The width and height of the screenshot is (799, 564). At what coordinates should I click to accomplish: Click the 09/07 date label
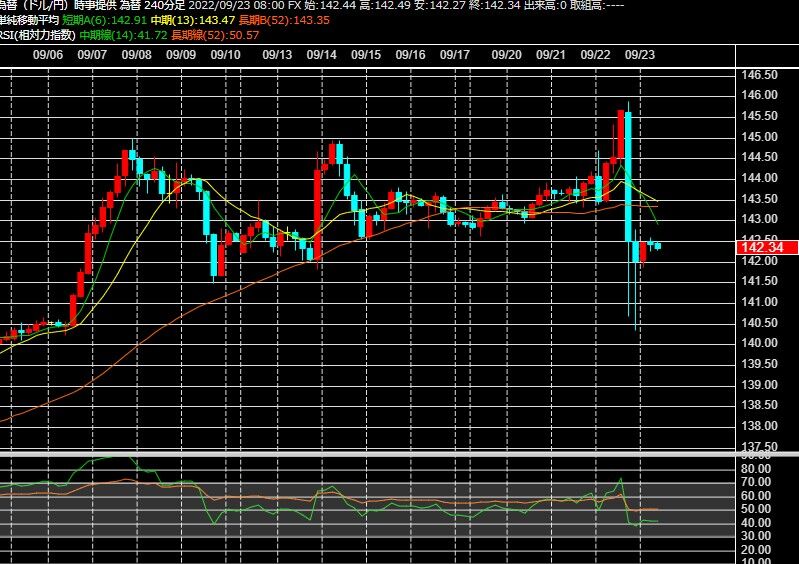coord(92,55)
